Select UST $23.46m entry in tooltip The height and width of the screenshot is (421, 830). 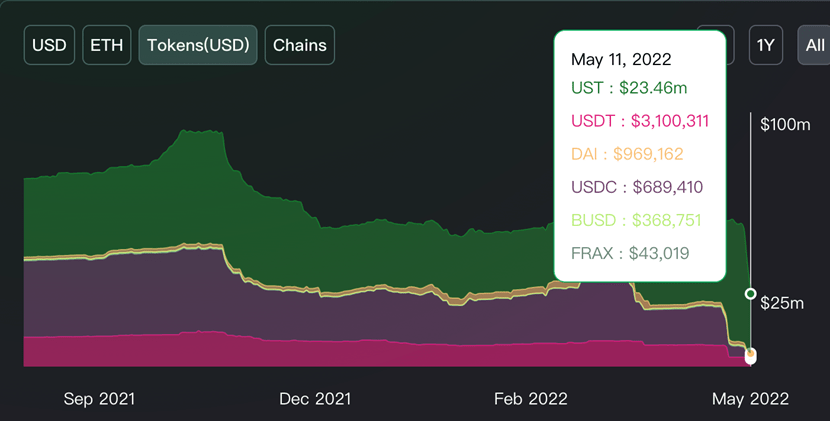click(629, 87)
